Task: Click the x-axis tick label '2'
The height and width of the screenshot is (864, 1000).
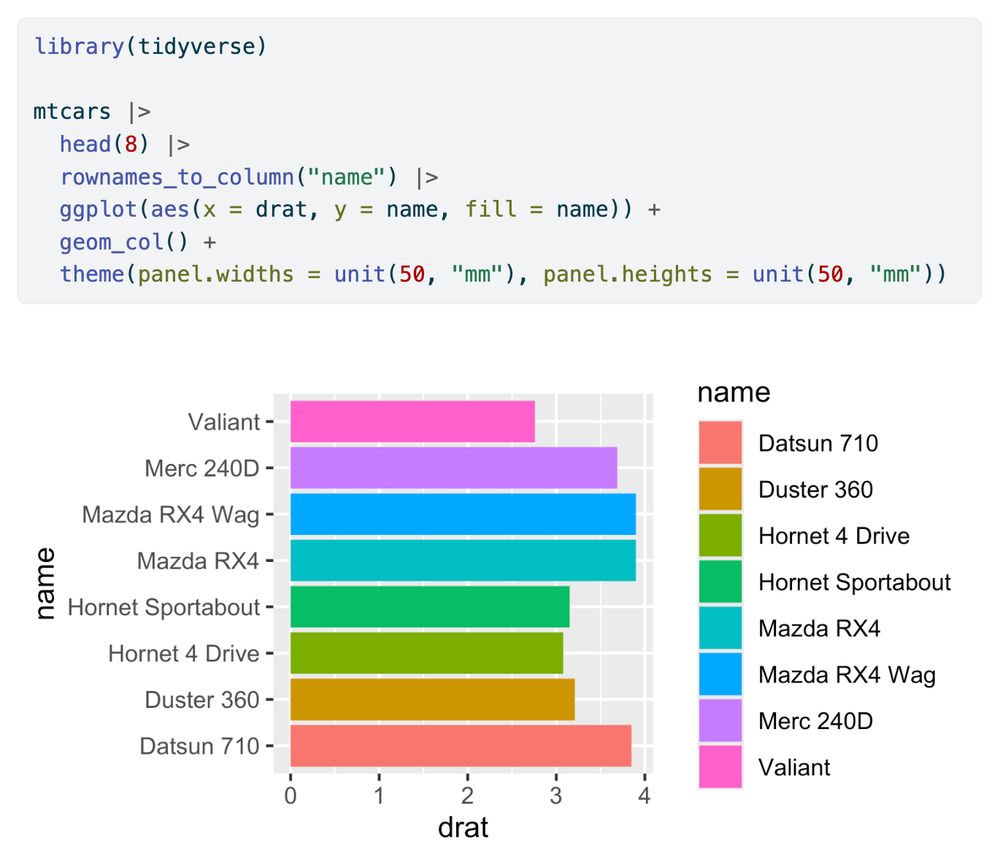Action: tap(467, 796)
